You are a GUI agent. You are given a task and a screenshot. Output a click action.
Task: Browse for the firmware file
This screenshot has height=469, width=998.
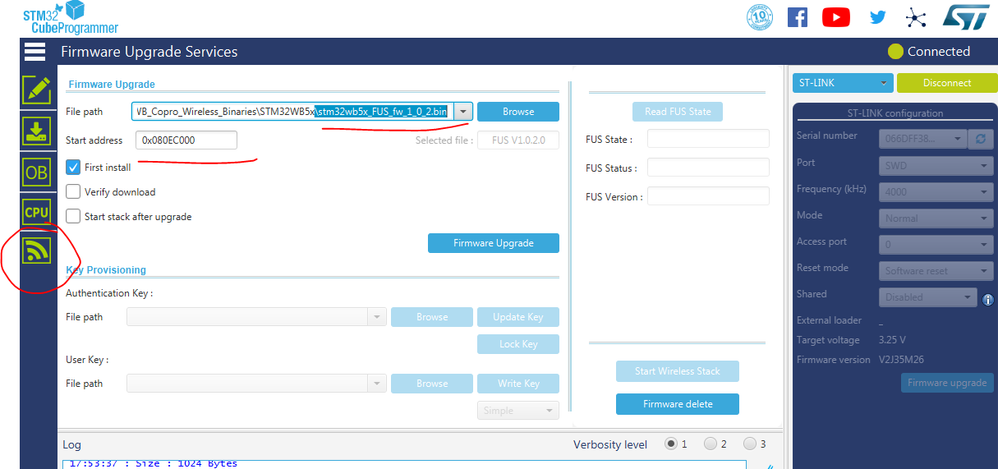[518, 111]
